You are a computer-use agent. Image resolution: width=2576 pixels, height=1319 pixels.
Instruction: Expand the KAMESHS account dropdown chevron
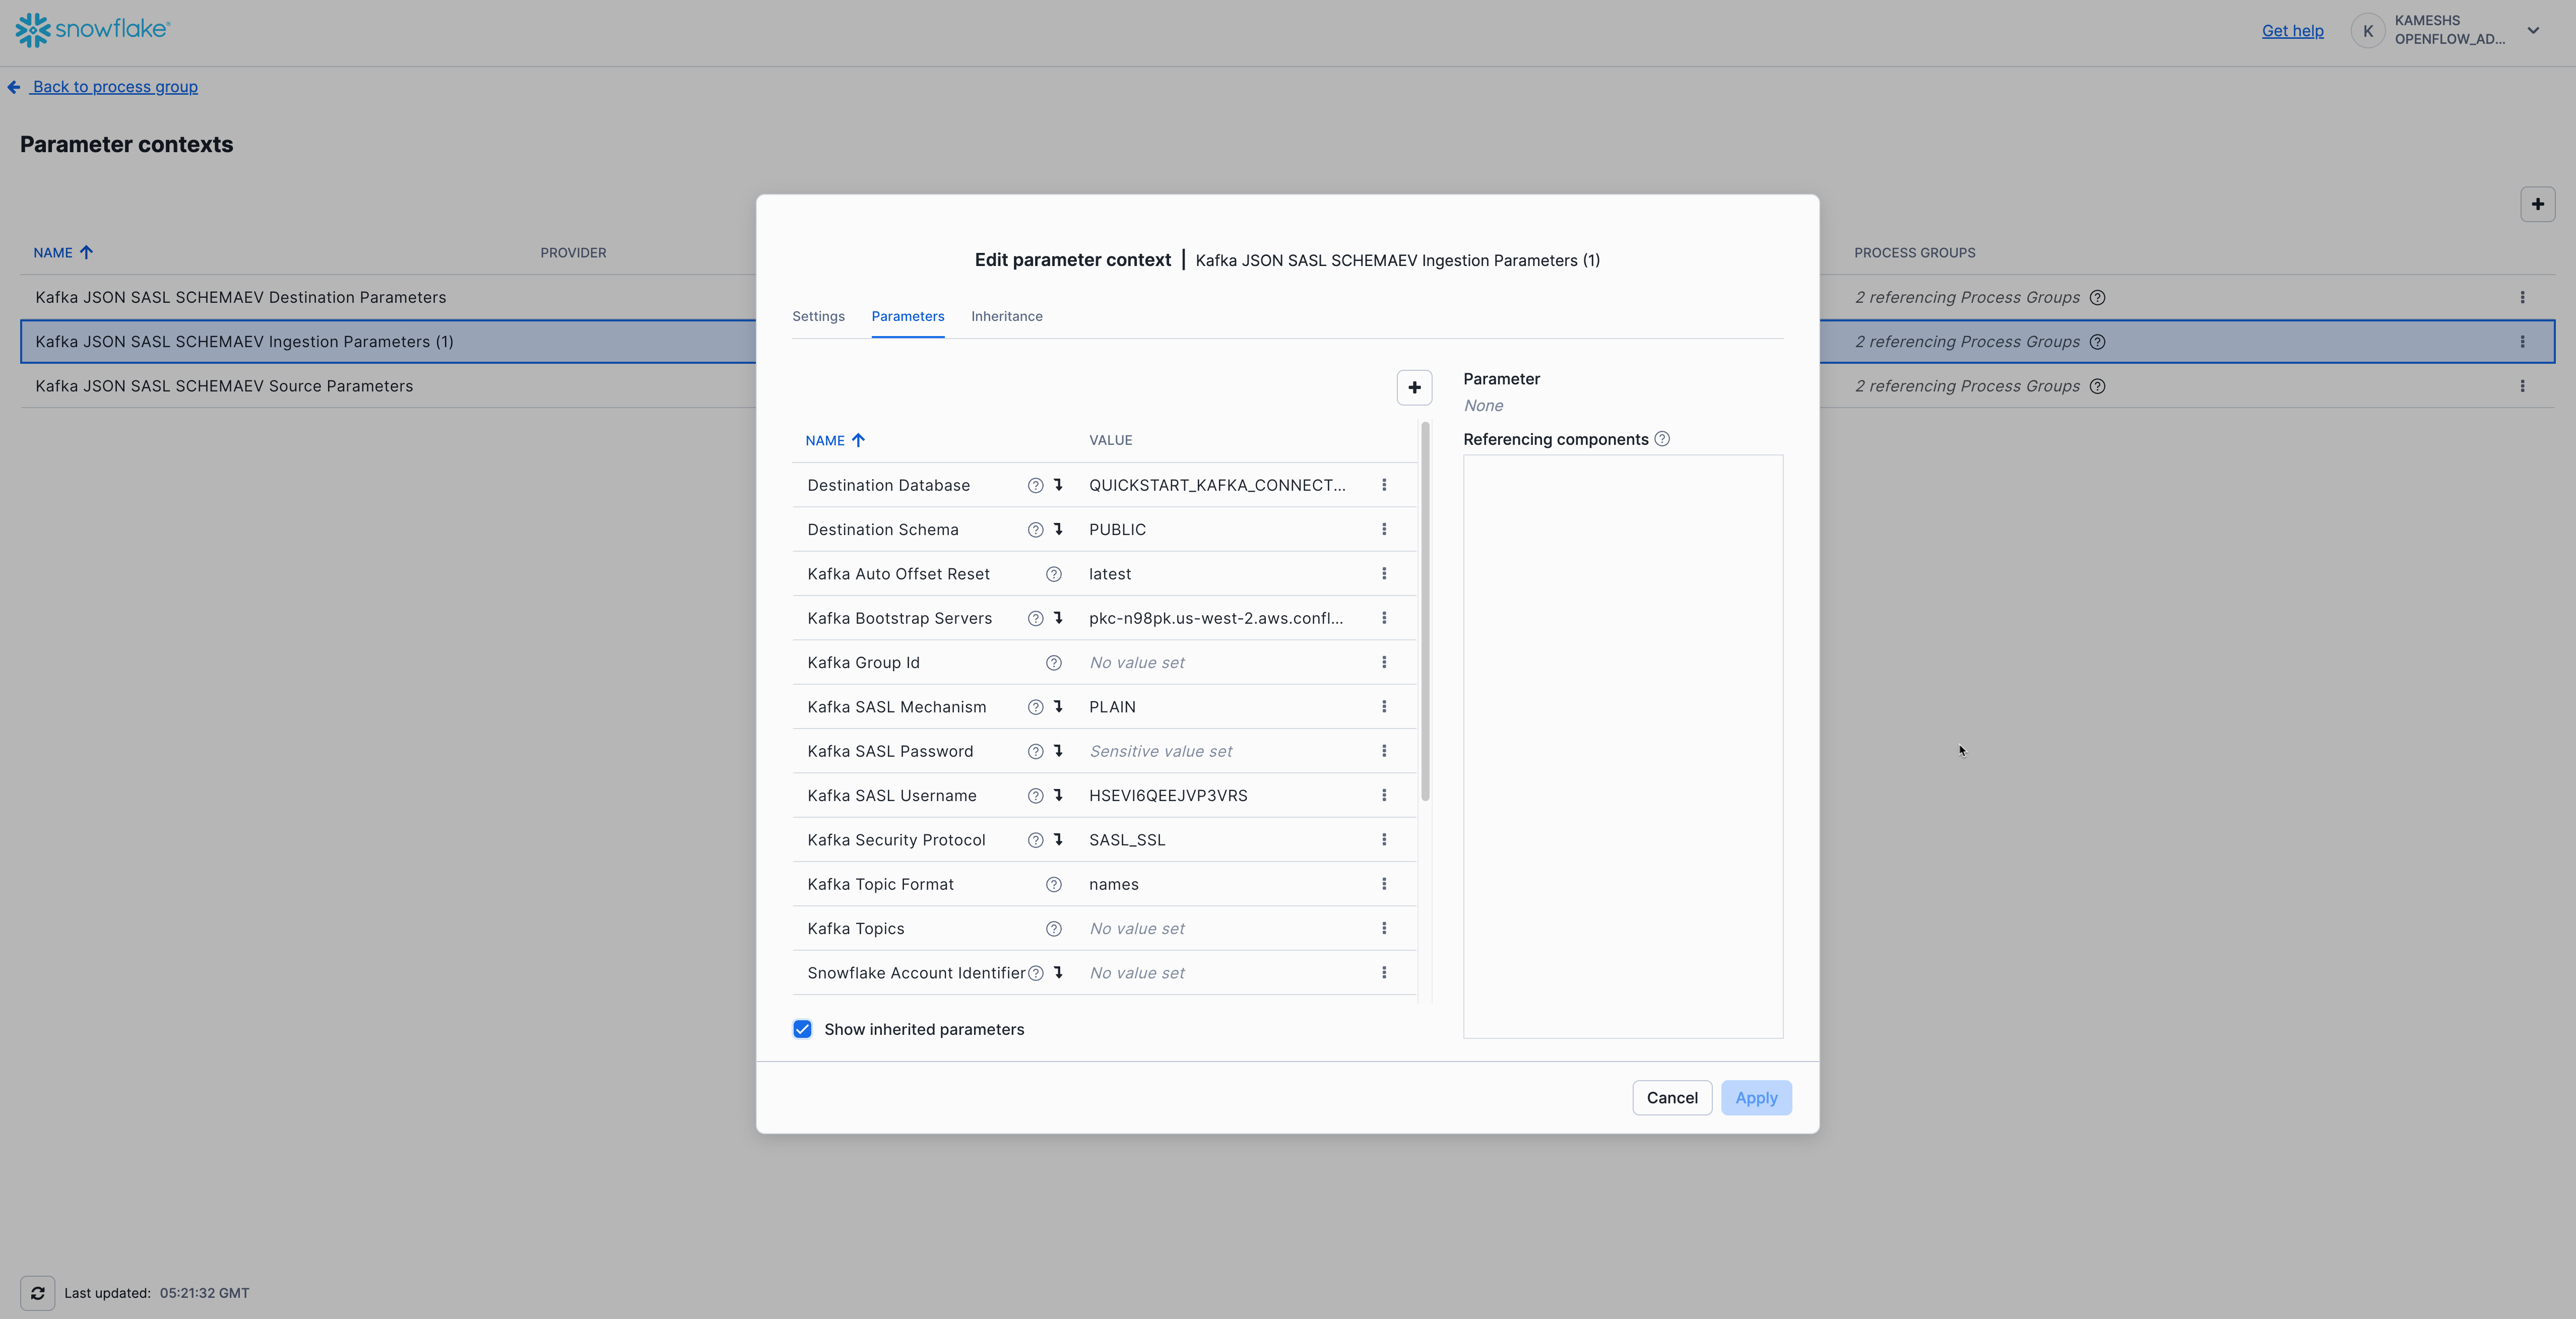point(2533,30)
